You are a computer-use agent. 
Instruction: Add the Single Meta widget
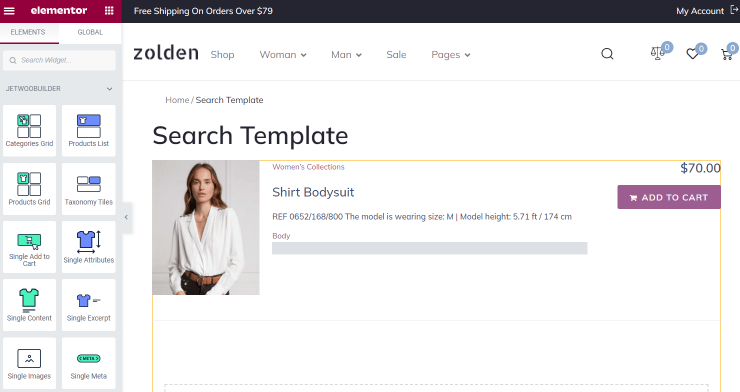tap(89, 363)
